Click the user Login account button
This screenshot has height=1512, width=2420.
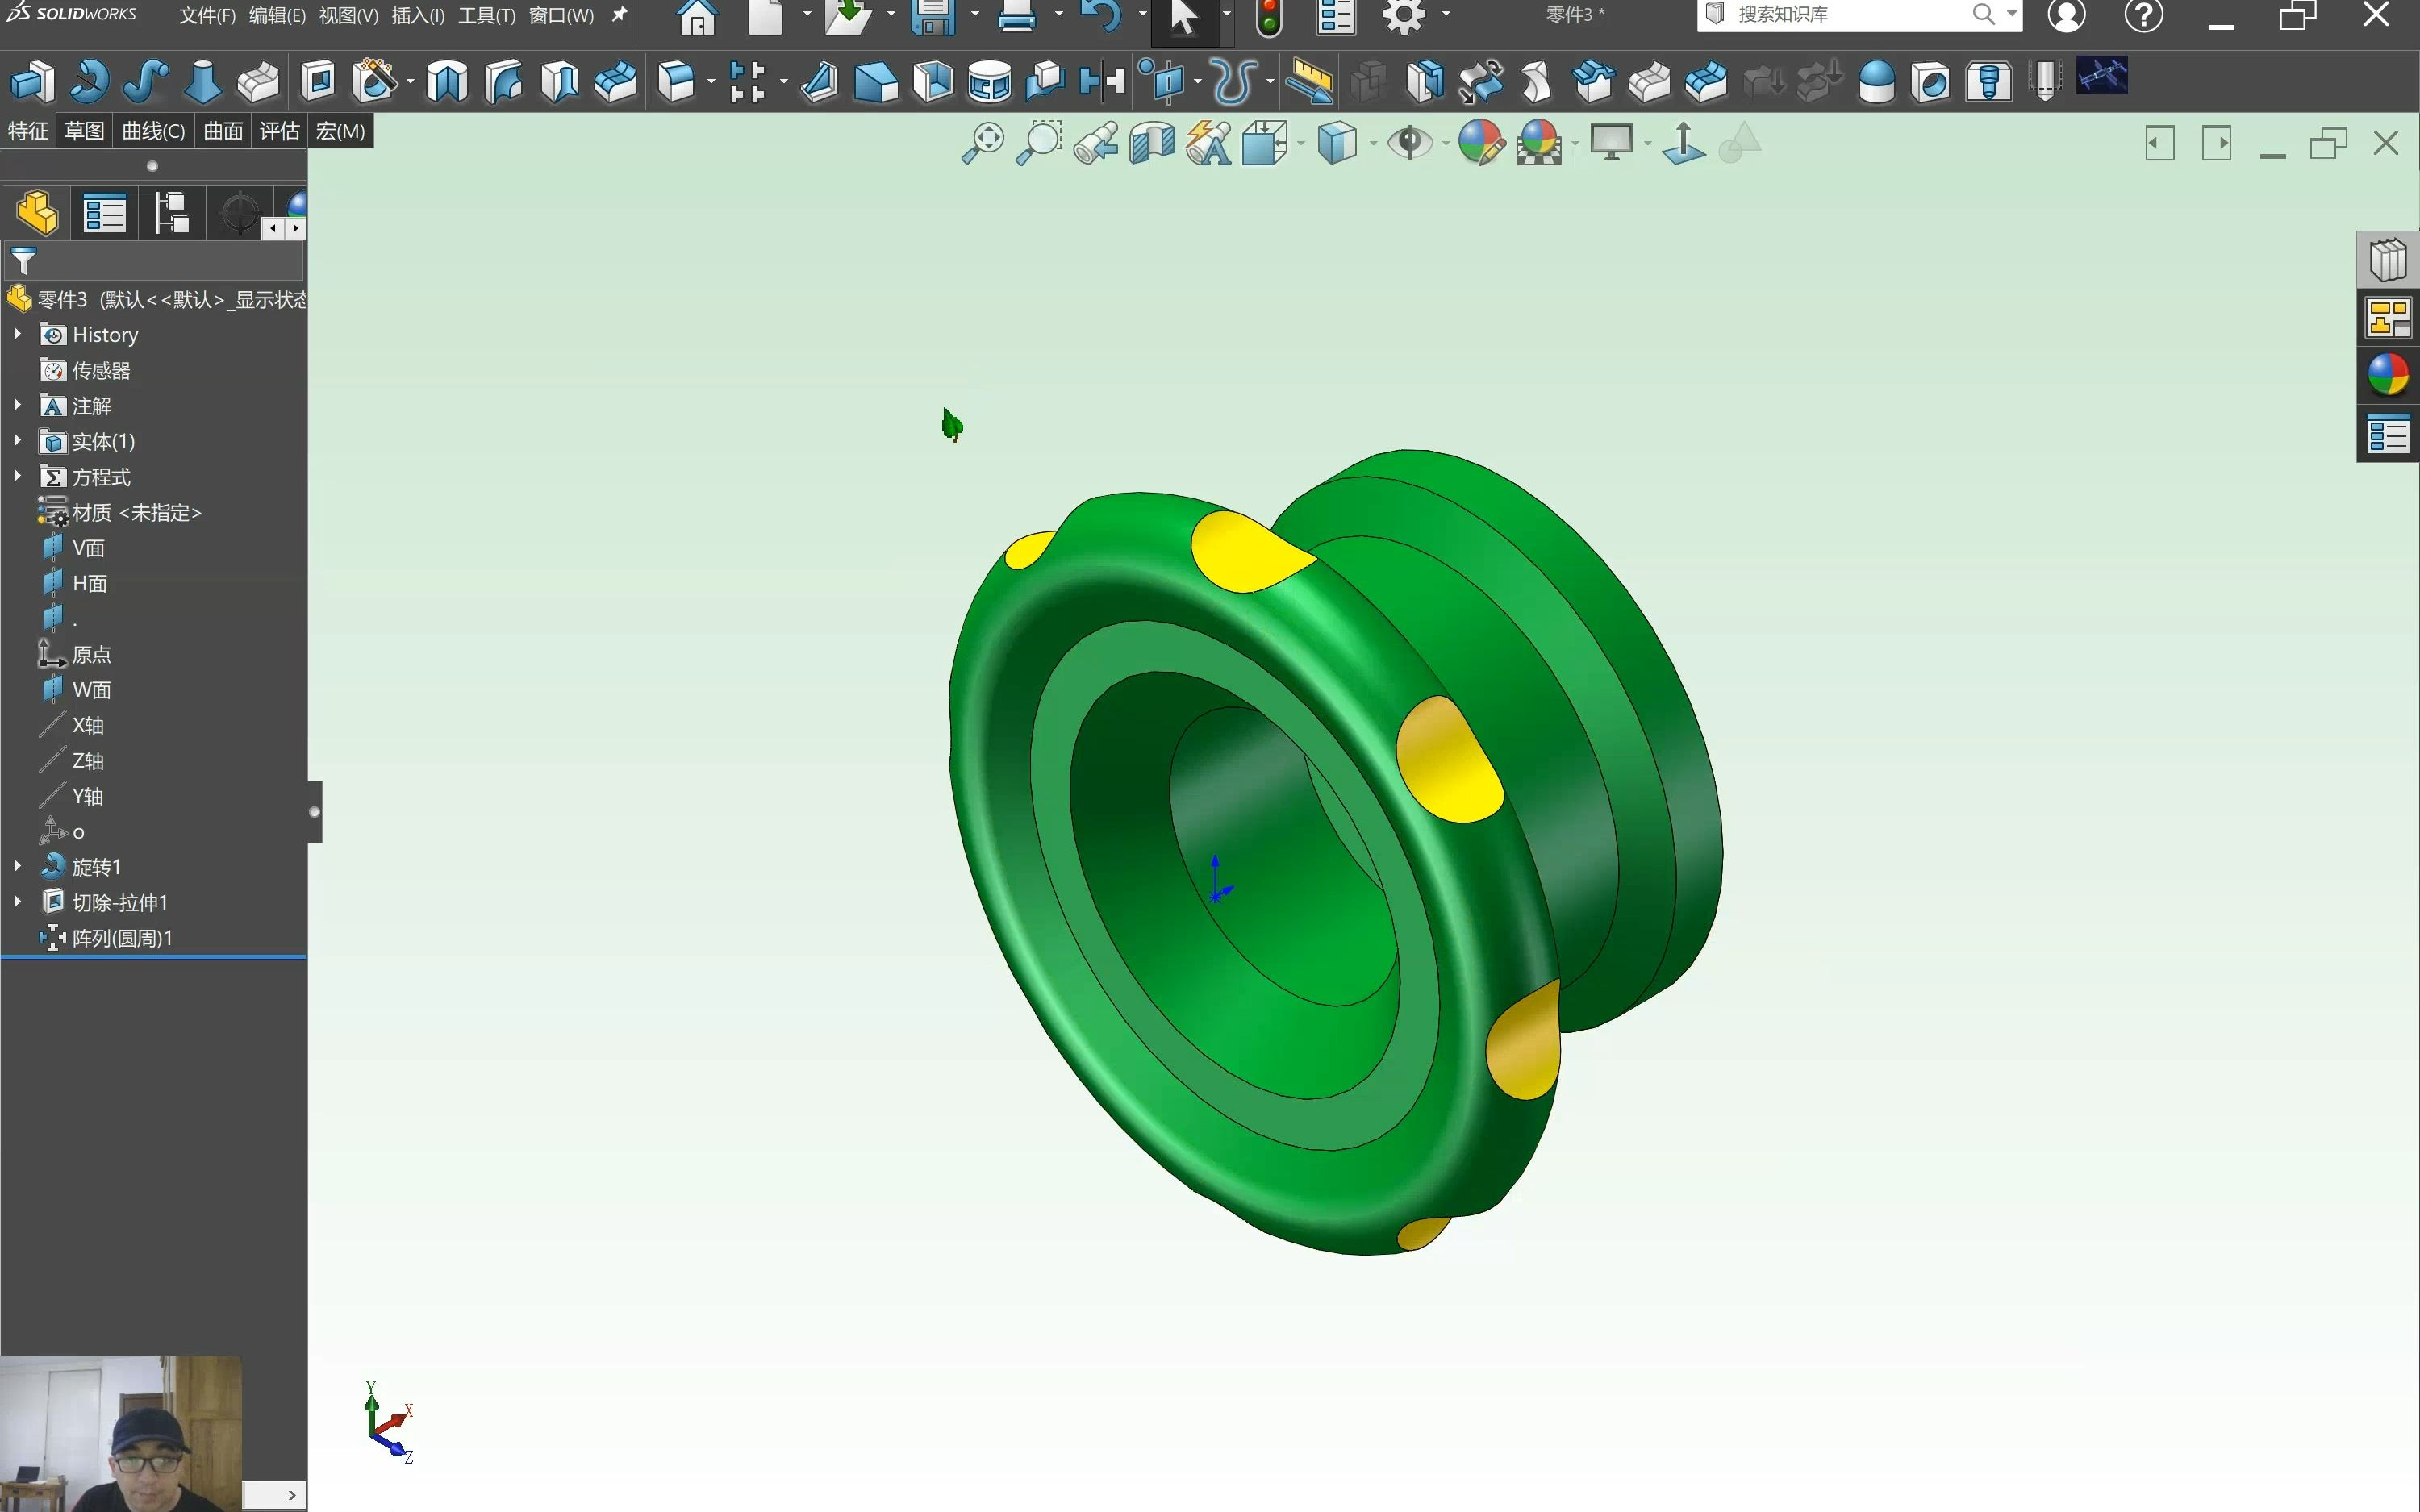point(2066,15)
